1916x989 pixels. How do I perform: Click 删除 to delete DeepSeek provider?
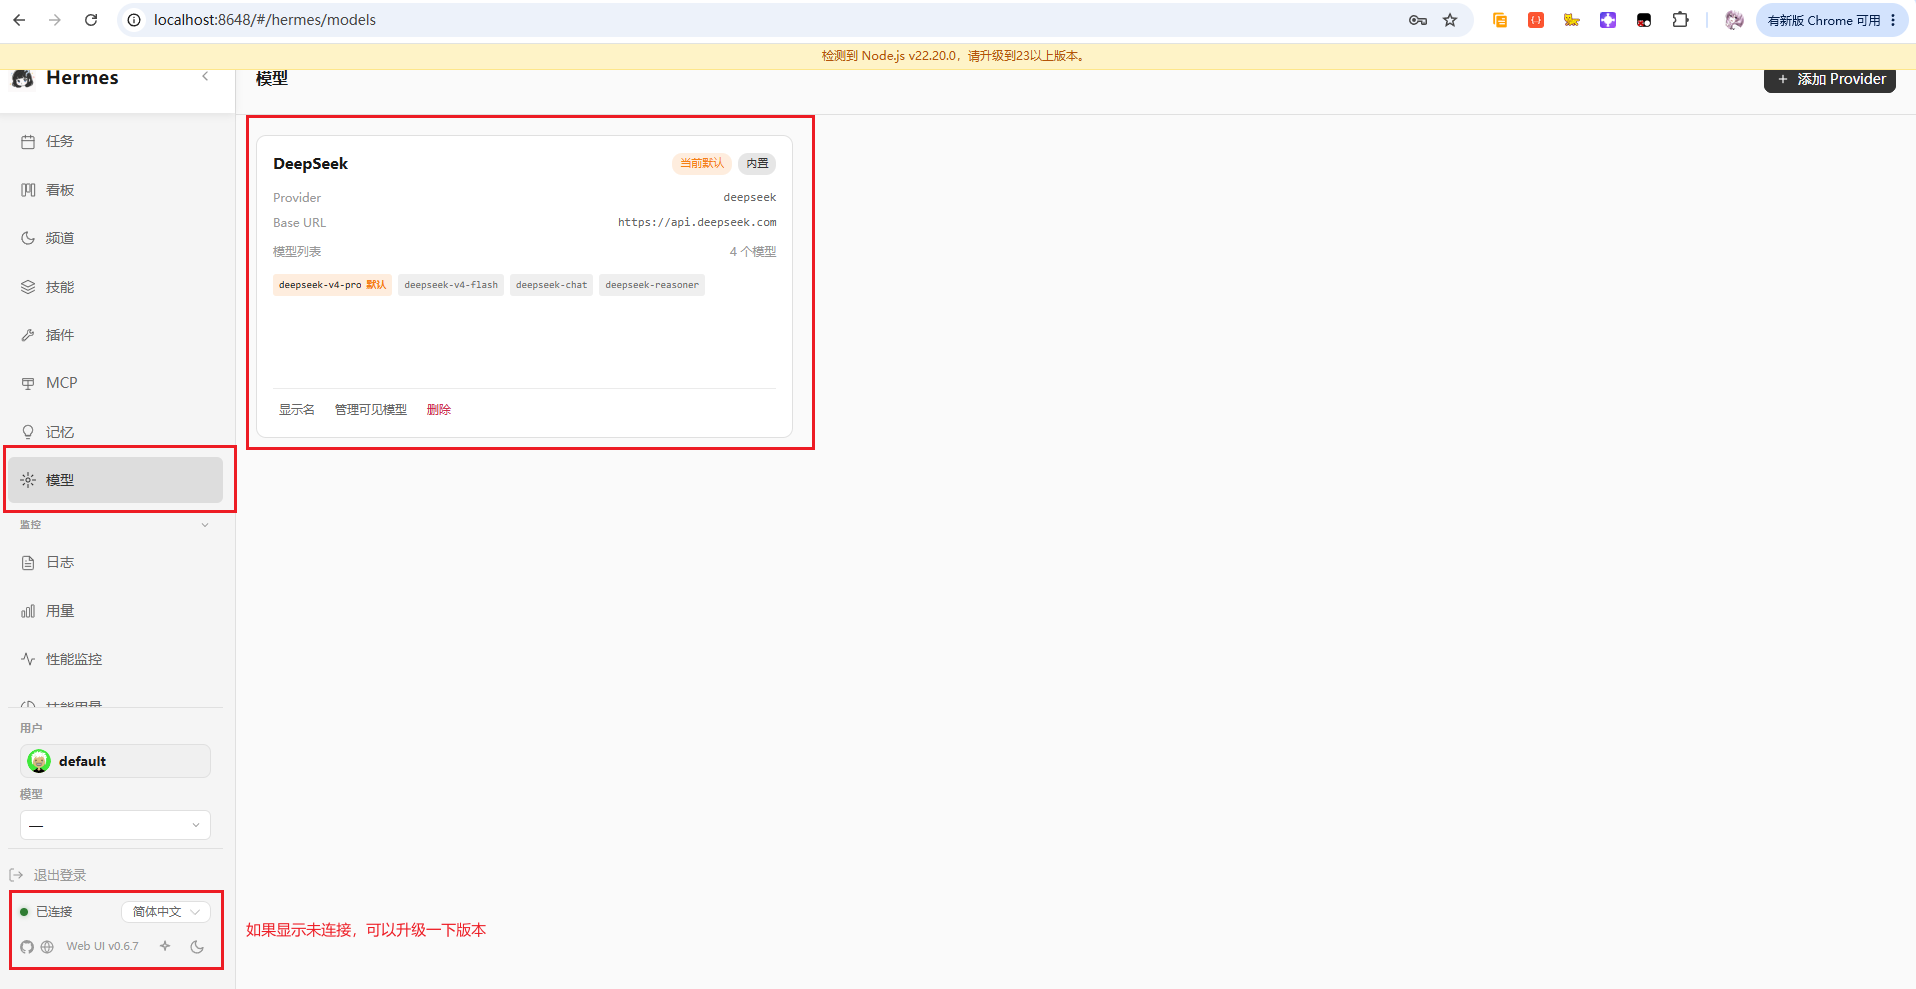pos(439,410)
